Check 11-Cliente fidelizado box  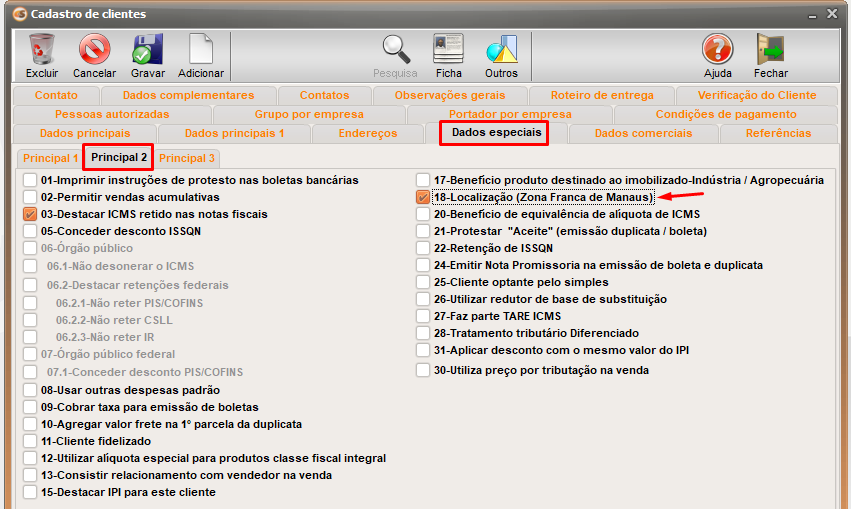[x=30, y=441]
